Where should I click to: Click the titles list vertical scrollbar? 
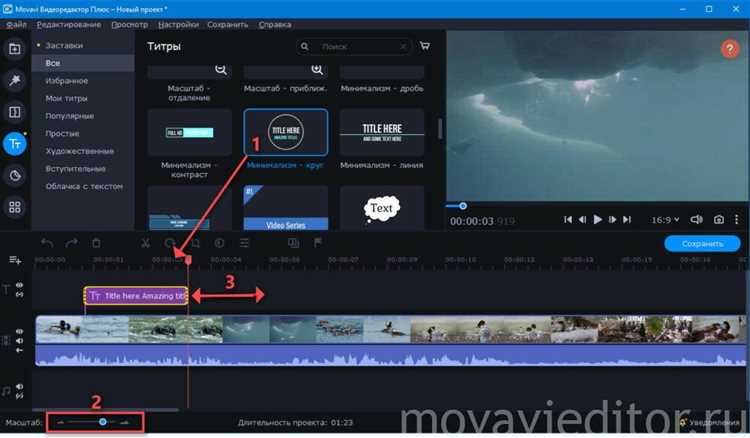coord(440,128)
